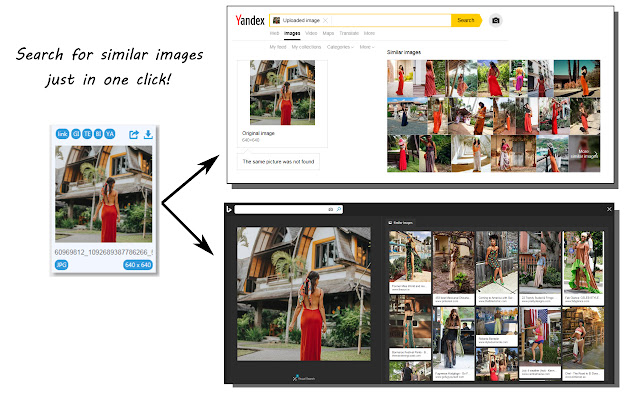Screen dimensions: 640x400
Task: Click the magnifier search icon in Bing box
Action: coord(338,209)
